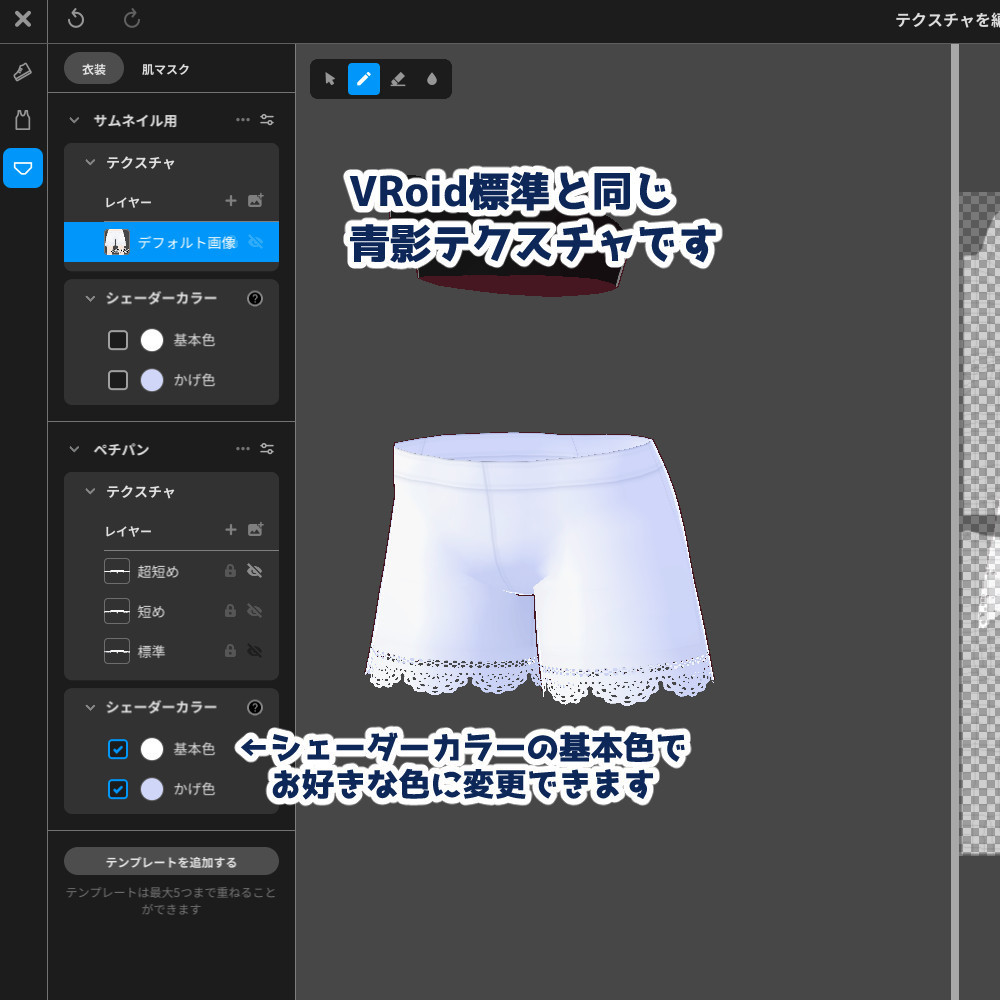Disable the かげ色 checkbox in ペチパン
The image size is (1000, 1000).
(x=118, y=789)
